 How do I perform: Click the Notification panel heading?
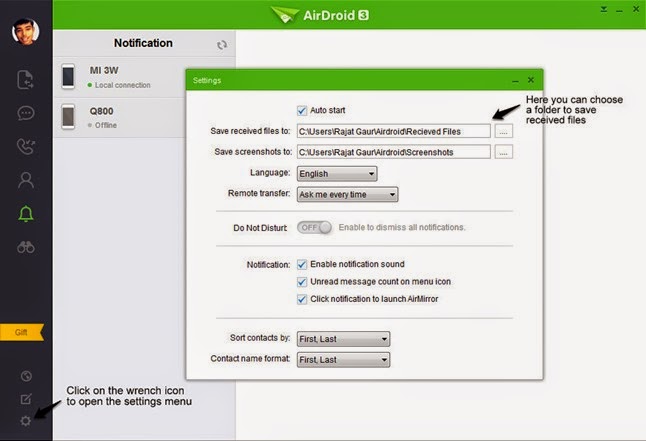pos(143,43)
